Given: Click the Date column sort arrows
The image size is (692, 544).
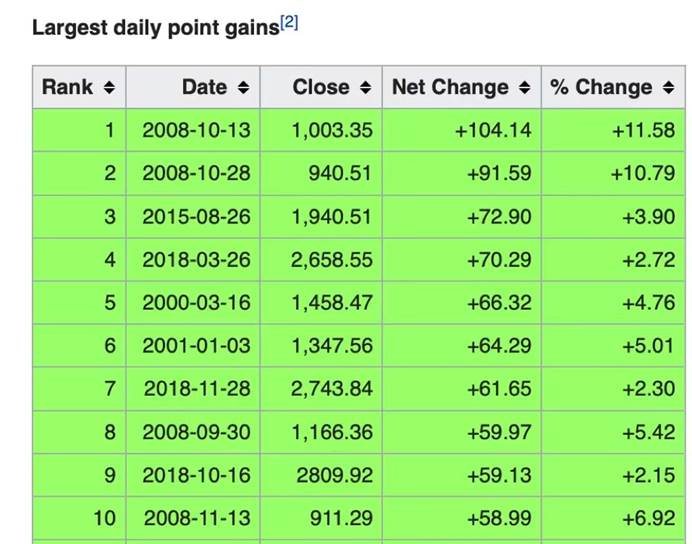Looking at the screenshot, I should [x=243, y=88].
